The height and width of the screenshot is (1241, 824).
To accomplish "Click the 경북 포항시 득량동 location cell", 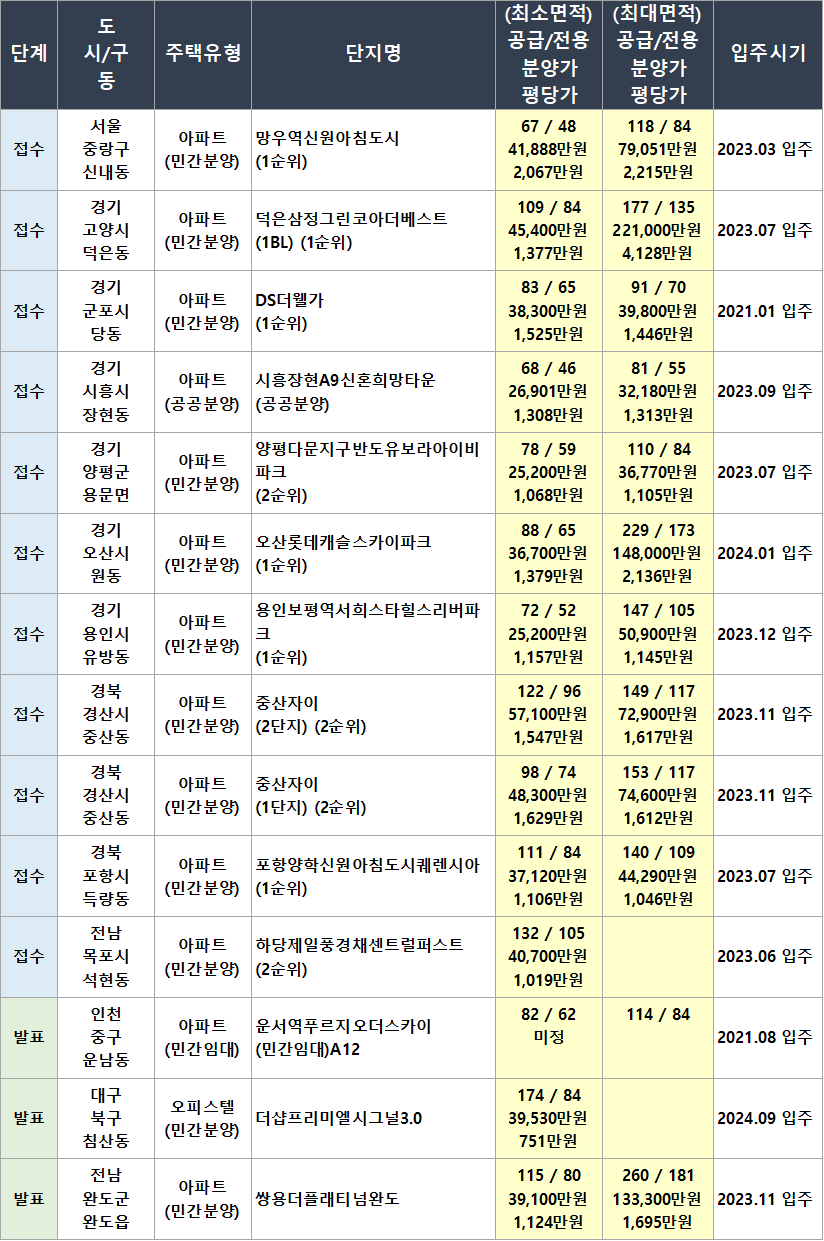I will (106, 877).
